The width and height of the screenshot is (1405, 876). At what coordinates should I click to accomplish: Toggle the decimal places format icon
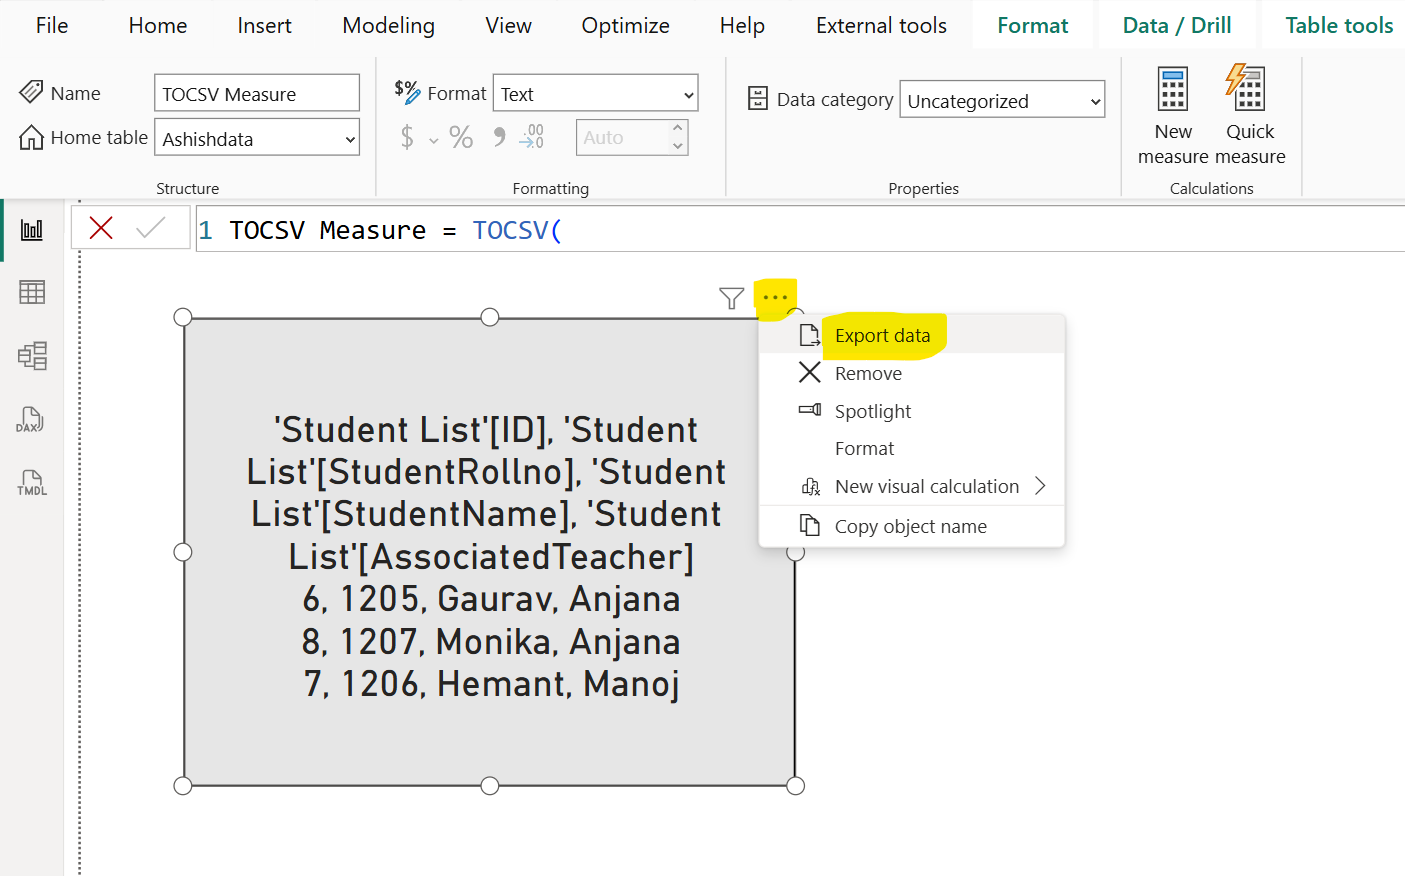click(x=532, y=136)
